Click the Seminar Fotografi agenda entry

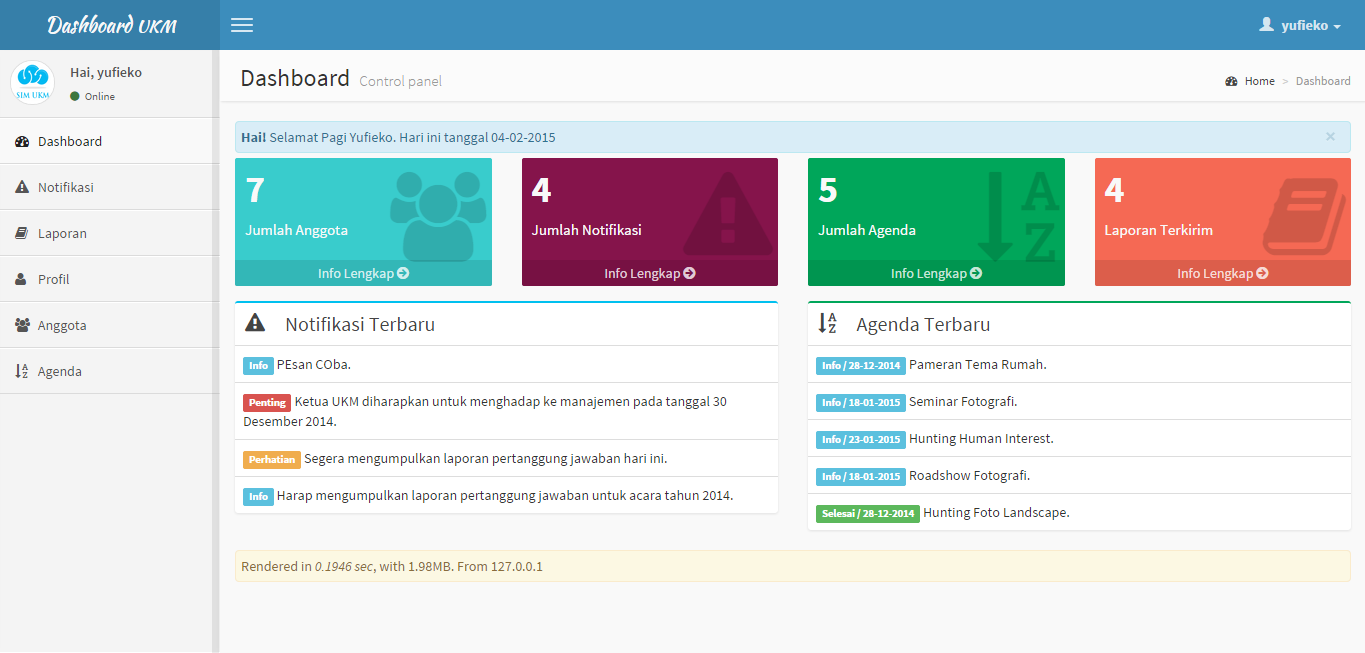(963, 401)
